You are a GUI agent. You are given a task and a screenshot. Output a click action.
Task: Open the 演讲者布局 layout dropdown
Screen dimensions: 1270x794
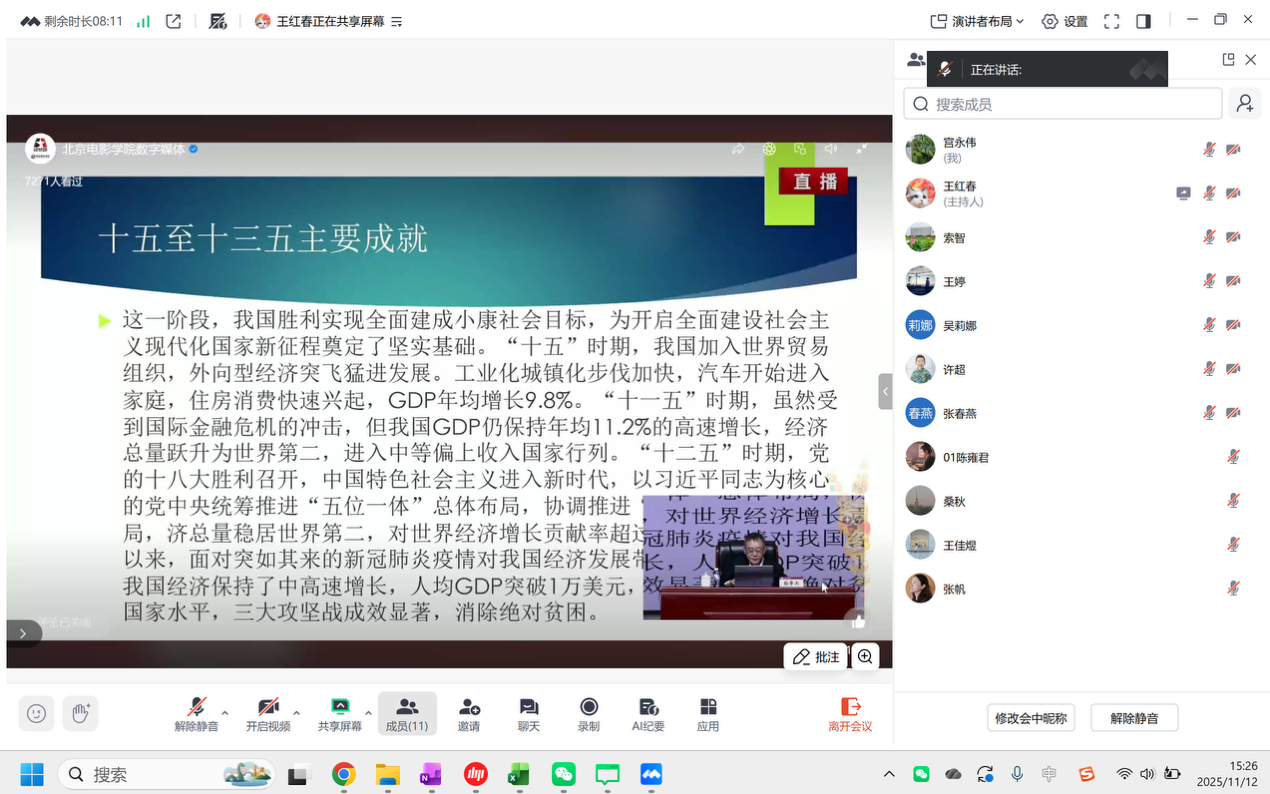[x=977, y=21]
